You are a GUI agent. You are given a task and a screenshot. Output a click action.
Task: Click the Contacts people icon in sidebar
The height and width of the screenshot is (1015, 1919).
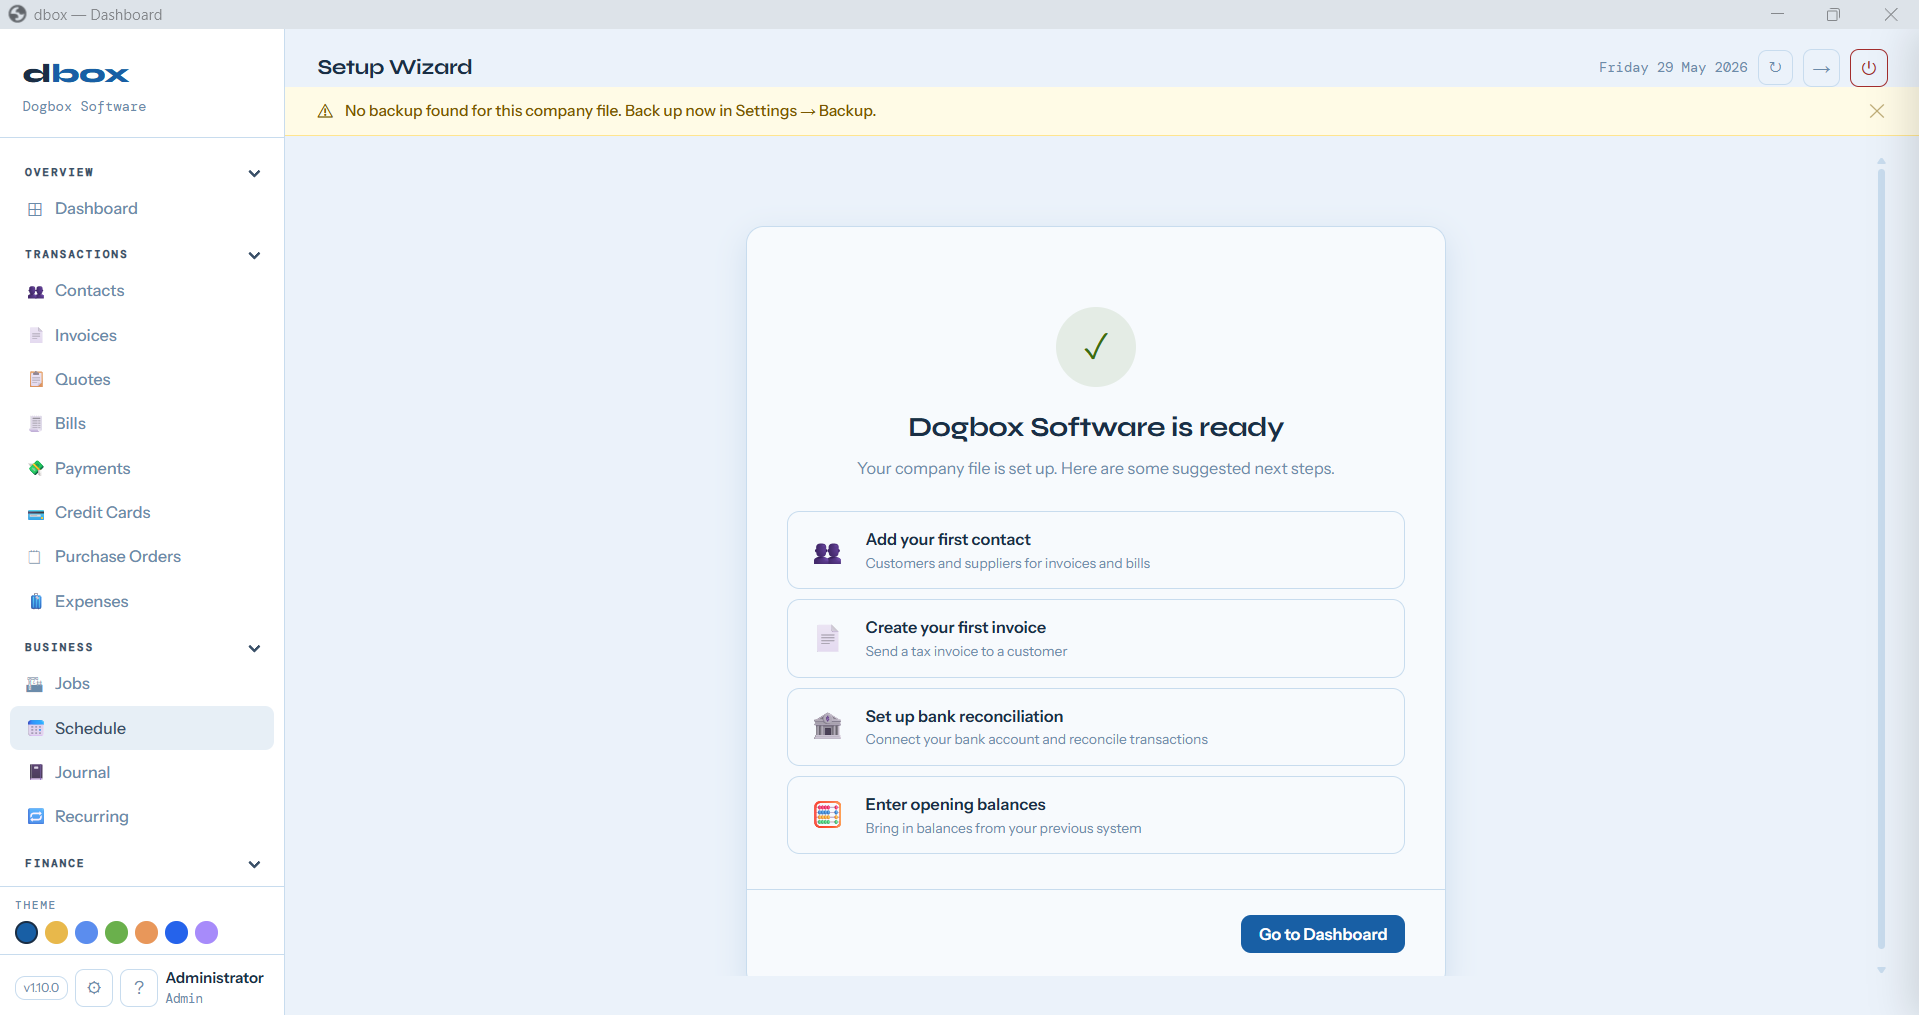[x=35, y=291]
